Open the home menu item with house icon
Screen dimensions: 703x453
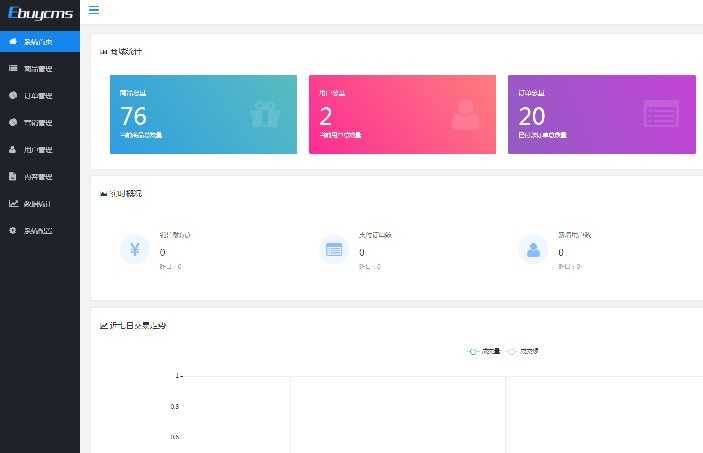coord(40,42)
